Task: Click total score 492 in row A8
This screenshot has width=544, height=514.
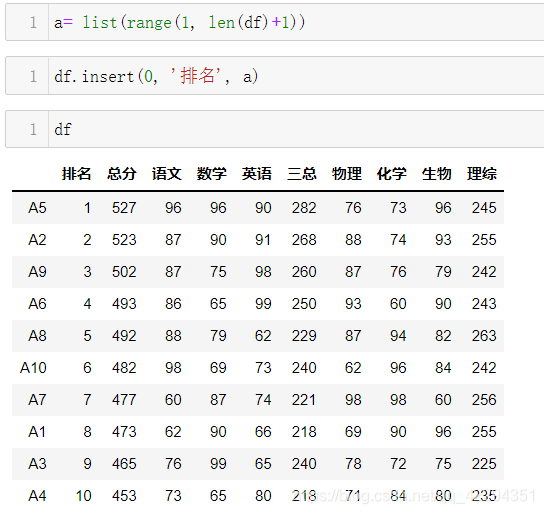Action: [x=124, y=336]
